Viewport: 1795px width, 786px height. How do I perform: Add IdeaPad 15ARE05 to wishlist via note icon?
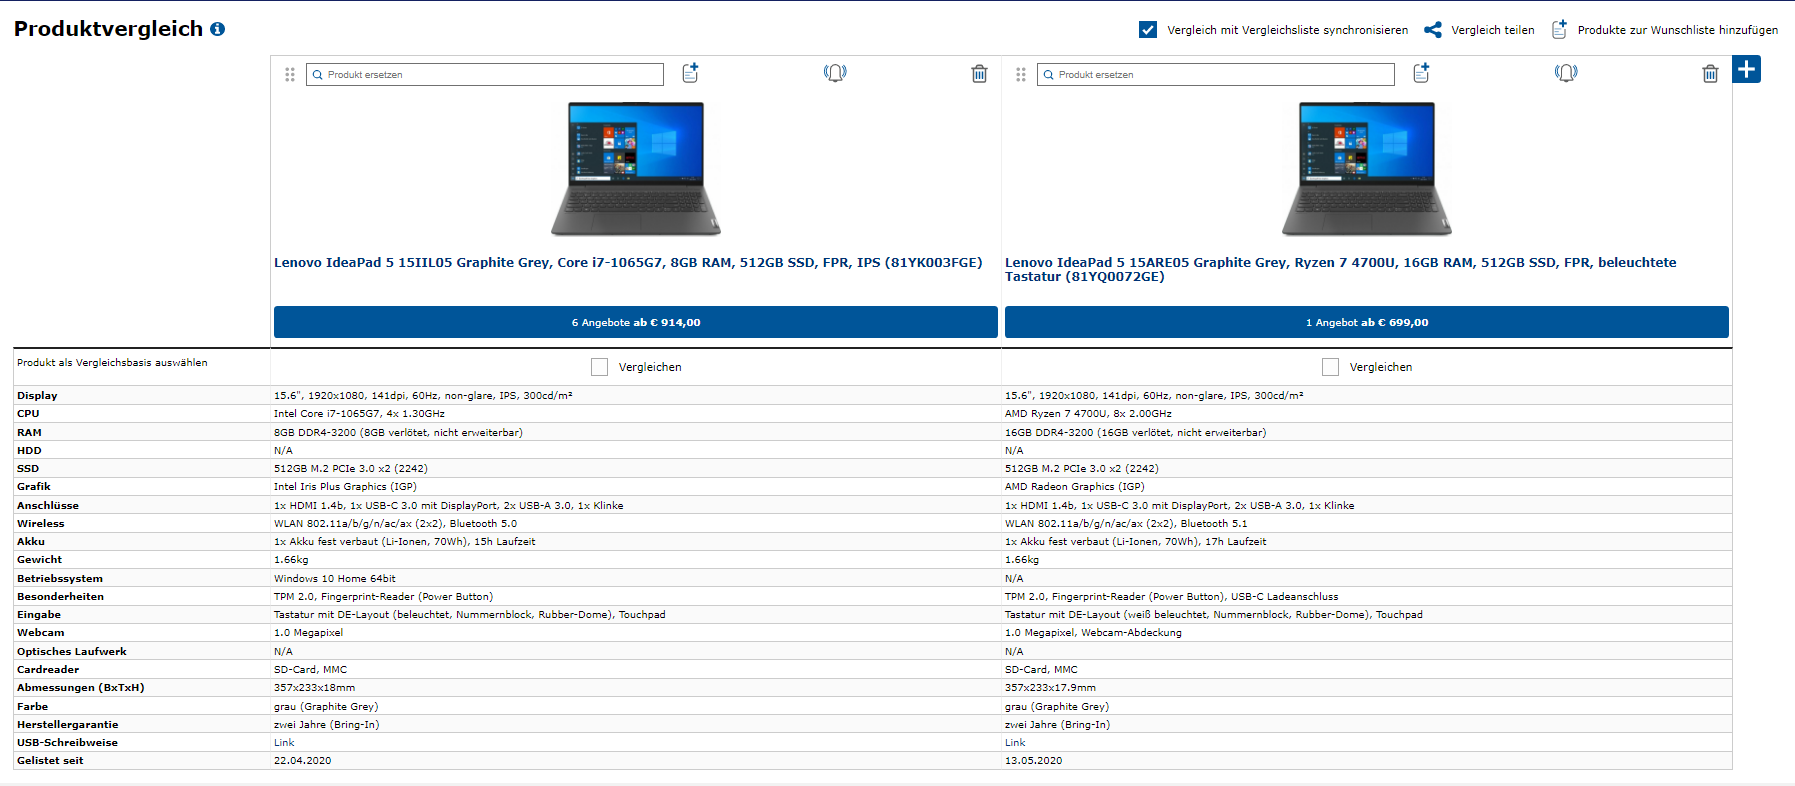click(1421, 73)
